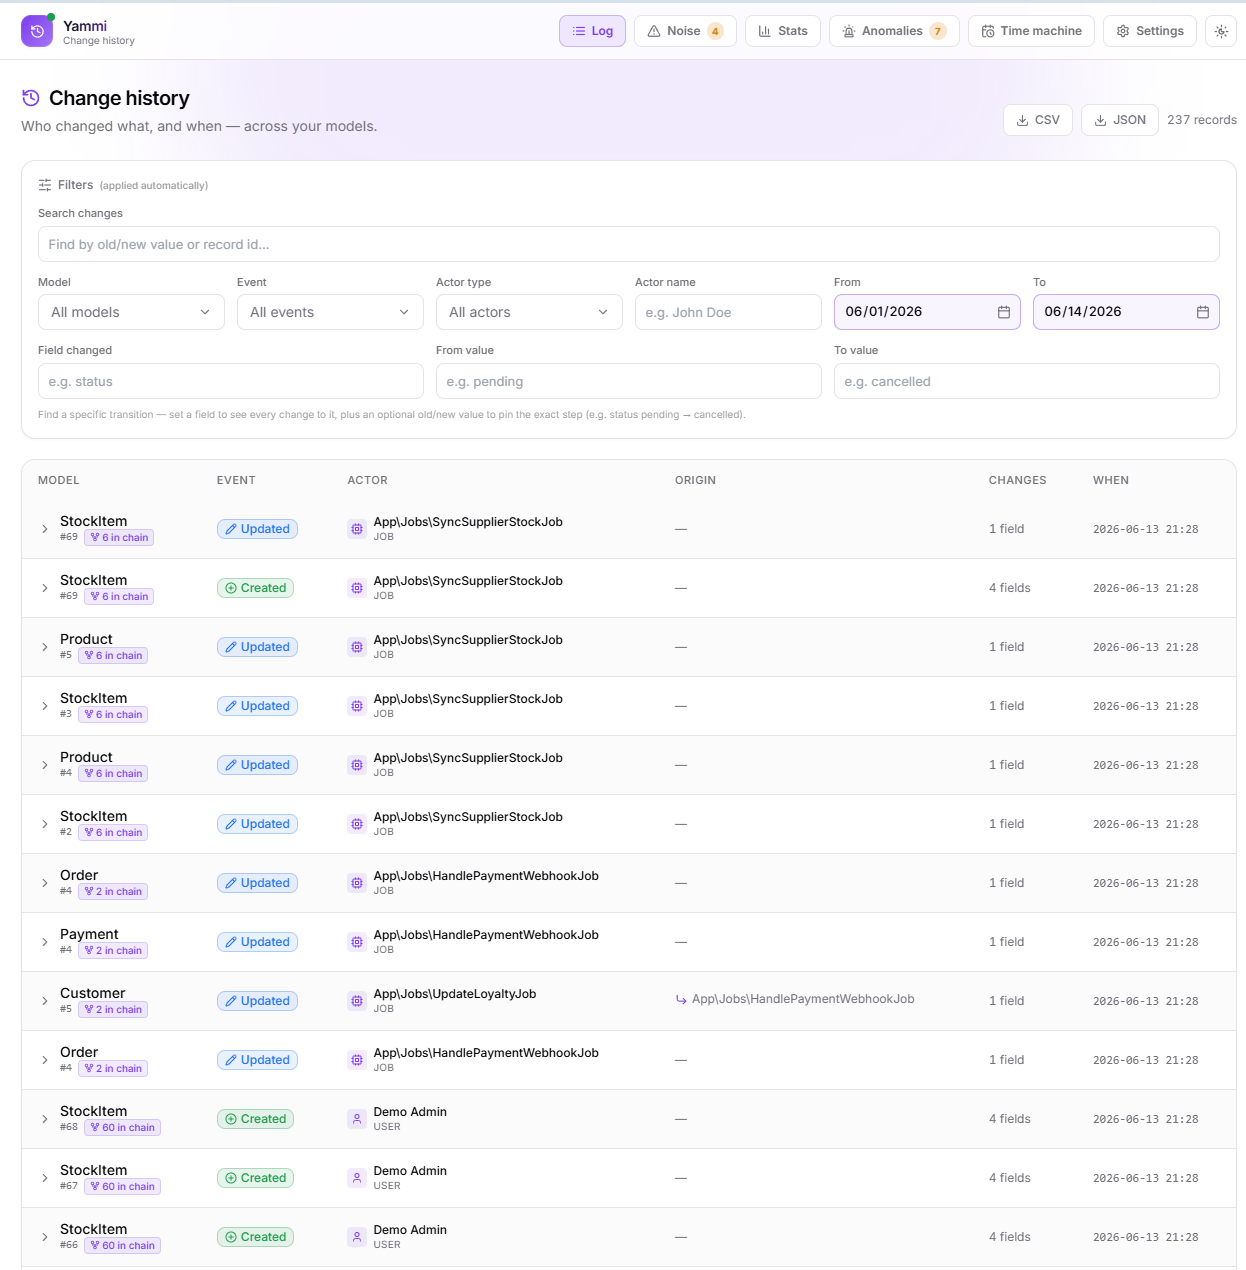The image size is (1246, 1270).
Task: Expand the Payment #4 row
Action: (x=45, y=942)
